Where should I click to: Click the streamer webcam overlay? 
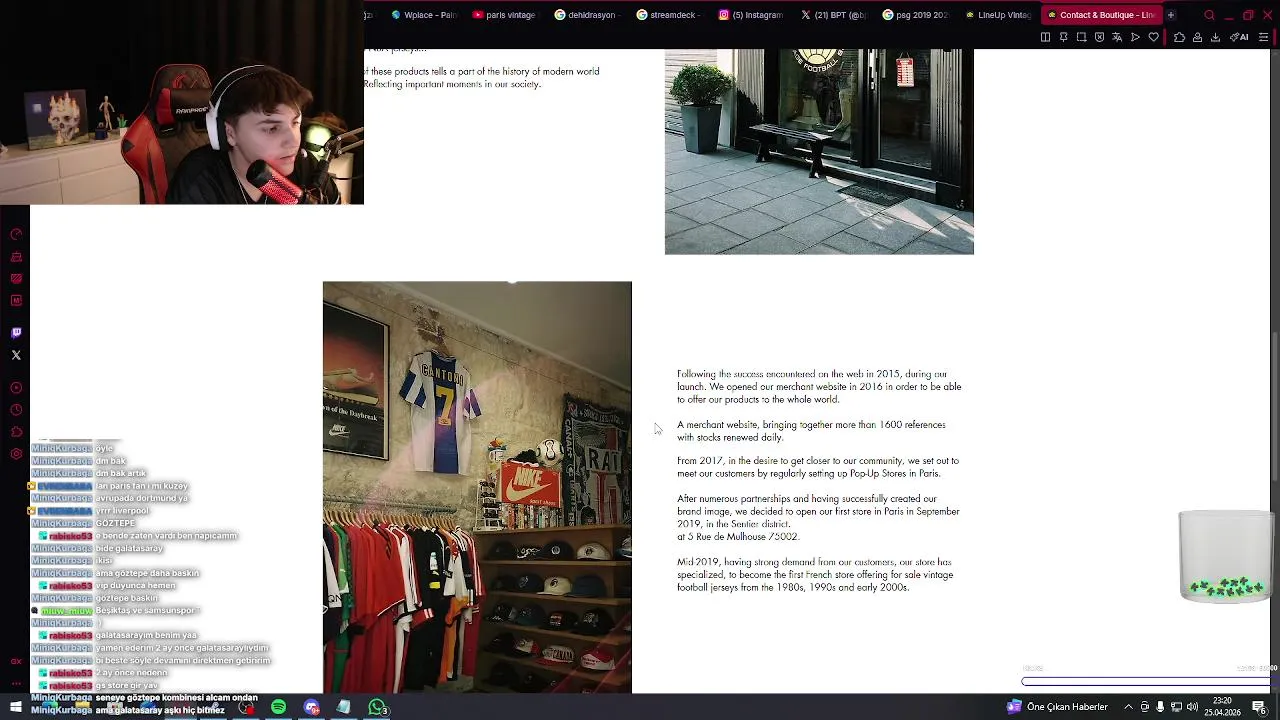click(182, 102)
